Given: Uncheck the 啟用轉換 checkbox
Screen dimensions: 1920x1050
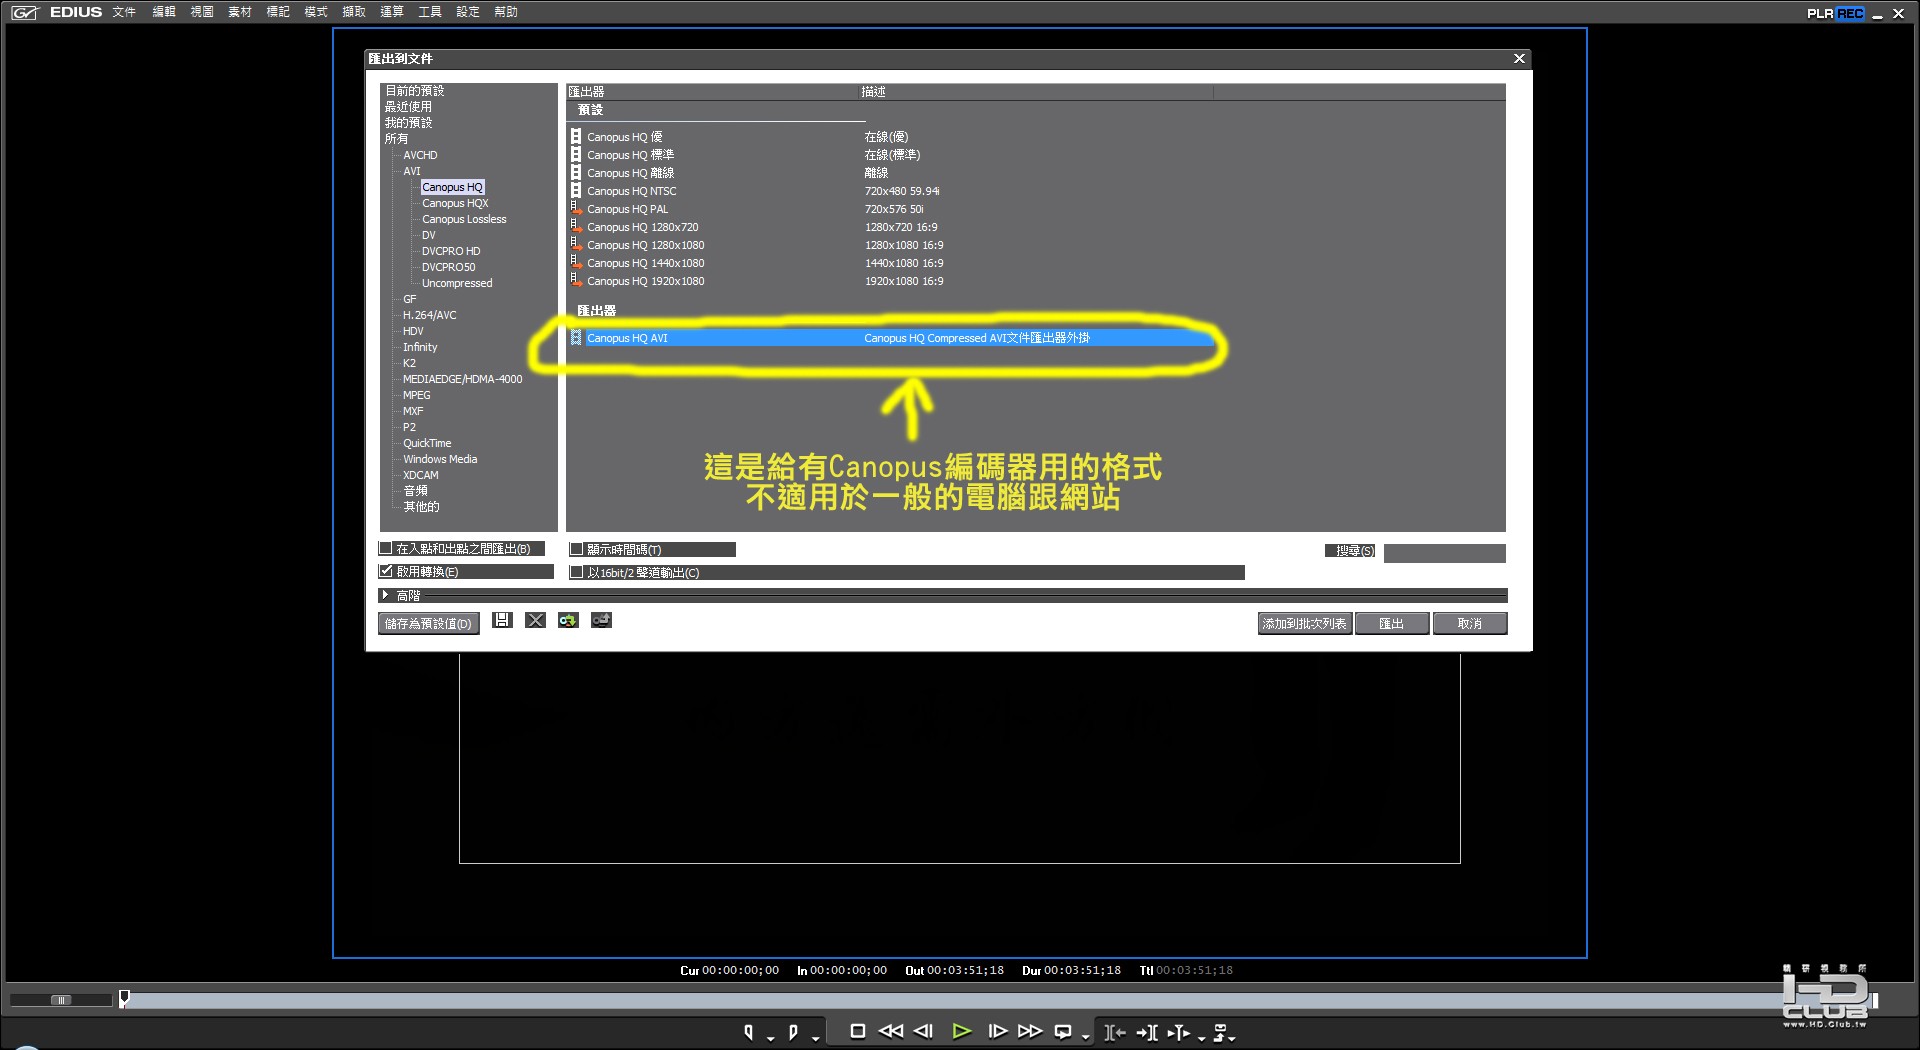Looking at the screenshot, I should coord(385,571).
